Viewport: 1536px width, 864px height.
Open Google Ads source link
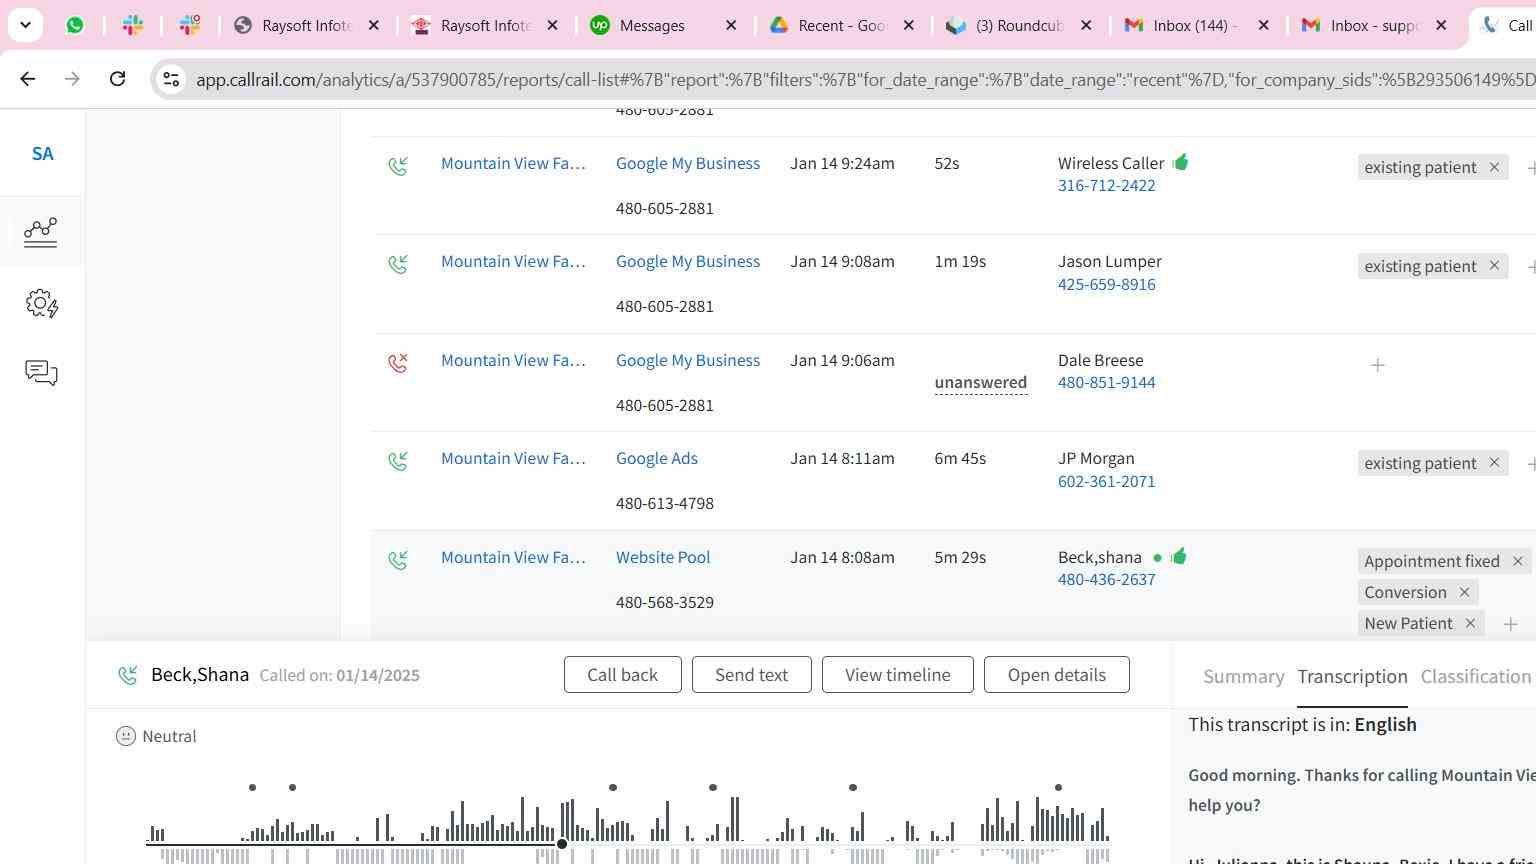click(657, 458)
